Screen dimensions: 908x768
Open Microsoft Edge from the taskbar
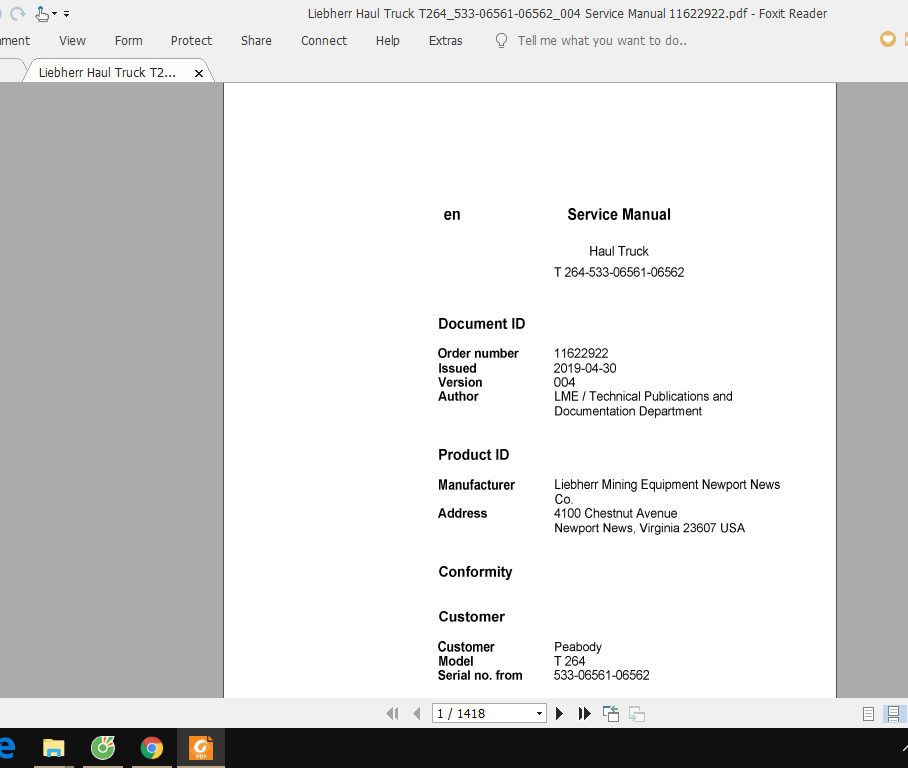(7, 747)
